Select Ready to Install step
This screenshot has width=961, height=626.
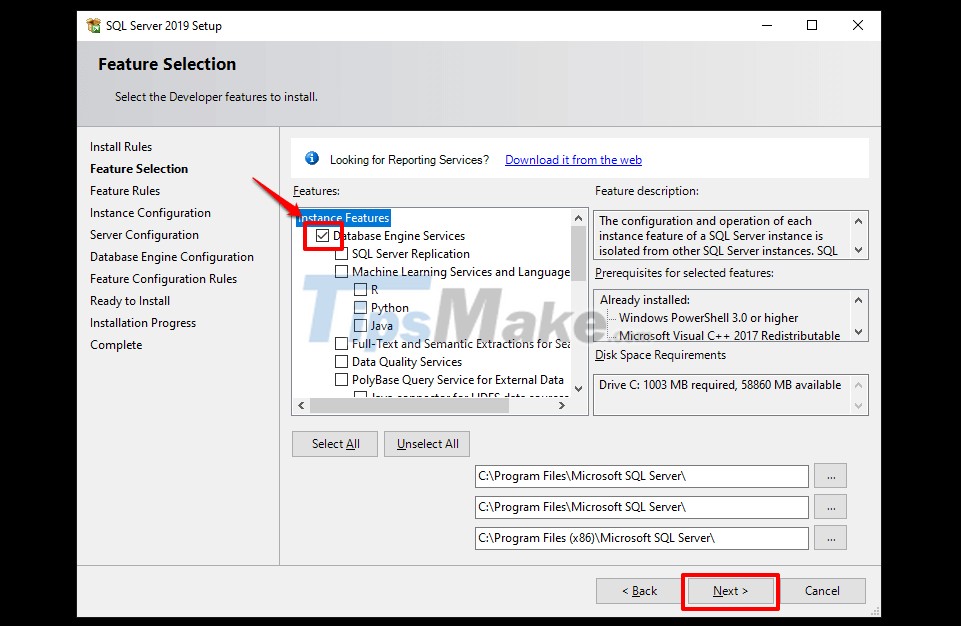(130, 301)
